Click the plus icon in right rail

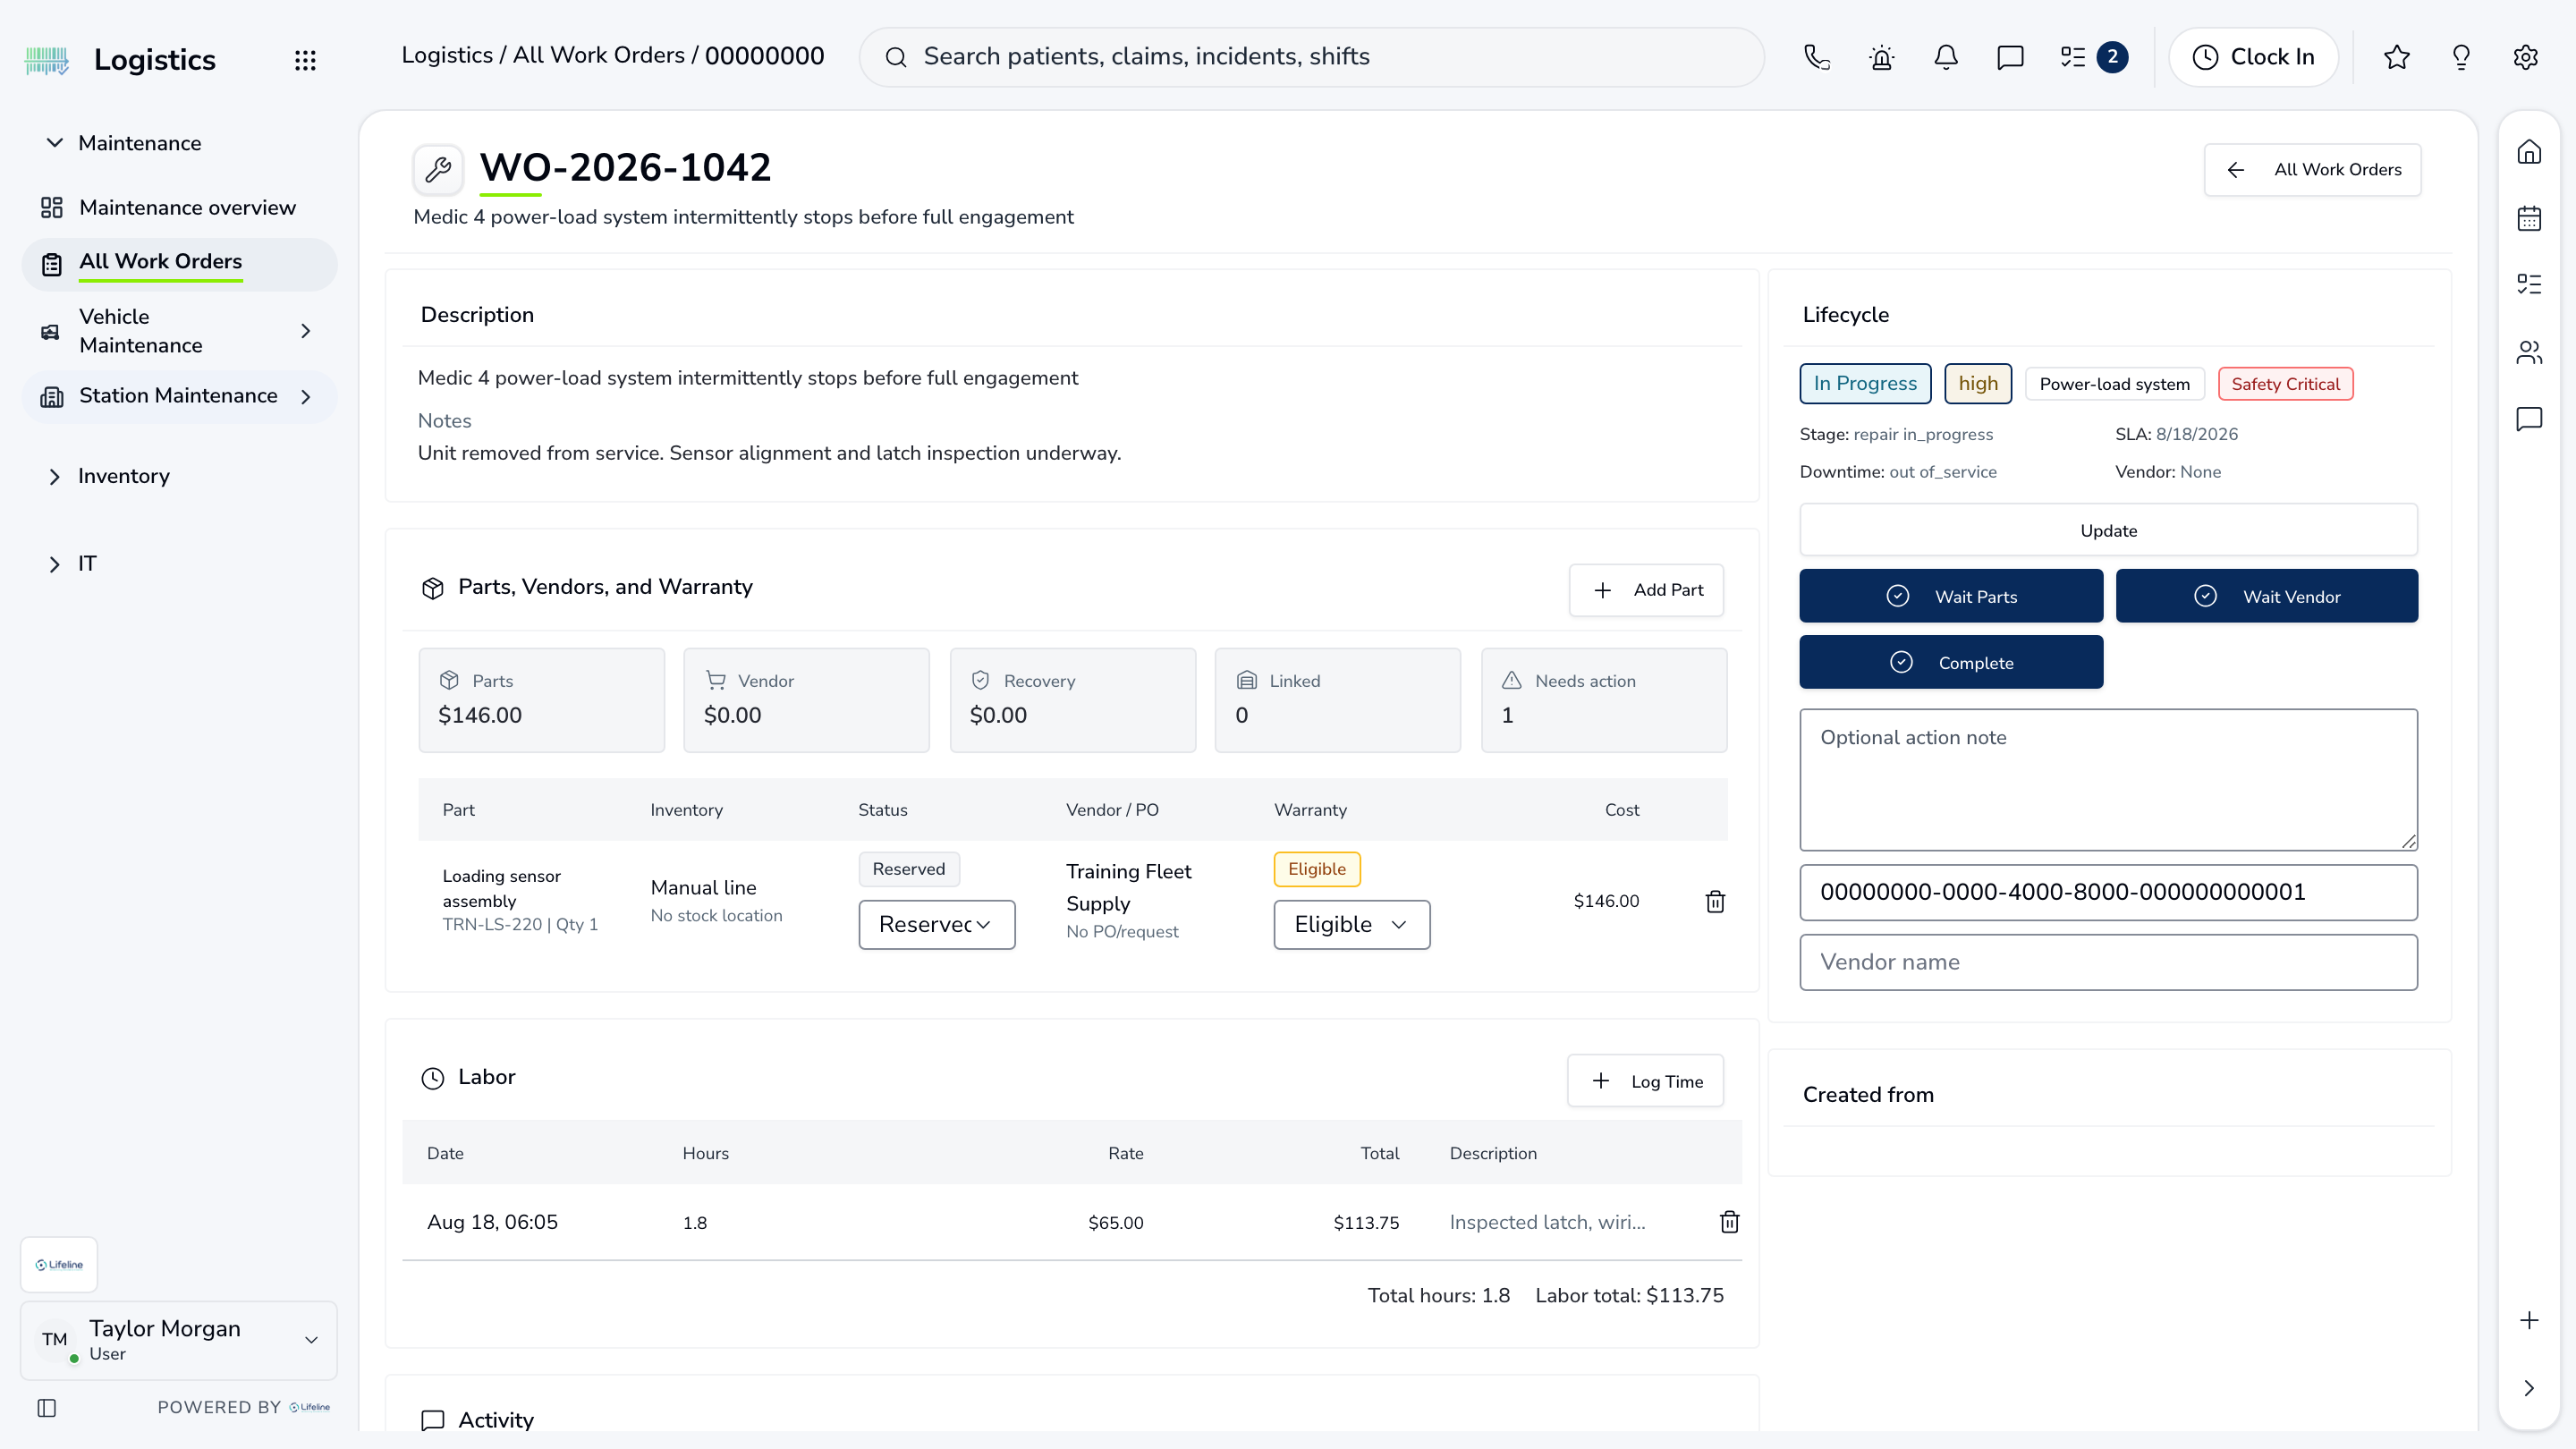pos(2529,1320)
